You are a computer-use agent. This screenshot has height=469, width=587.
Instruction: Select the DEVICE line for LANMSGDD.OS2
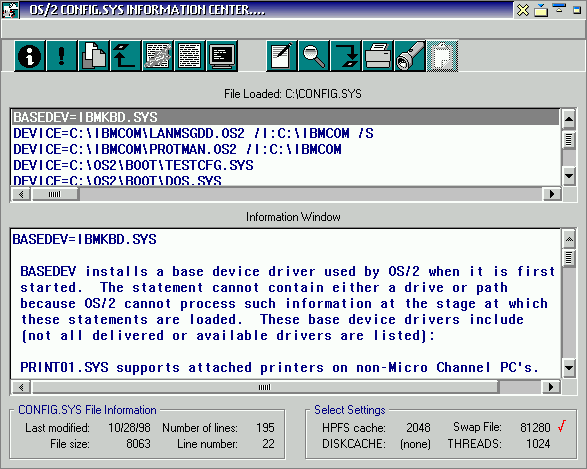click(286, 133)
